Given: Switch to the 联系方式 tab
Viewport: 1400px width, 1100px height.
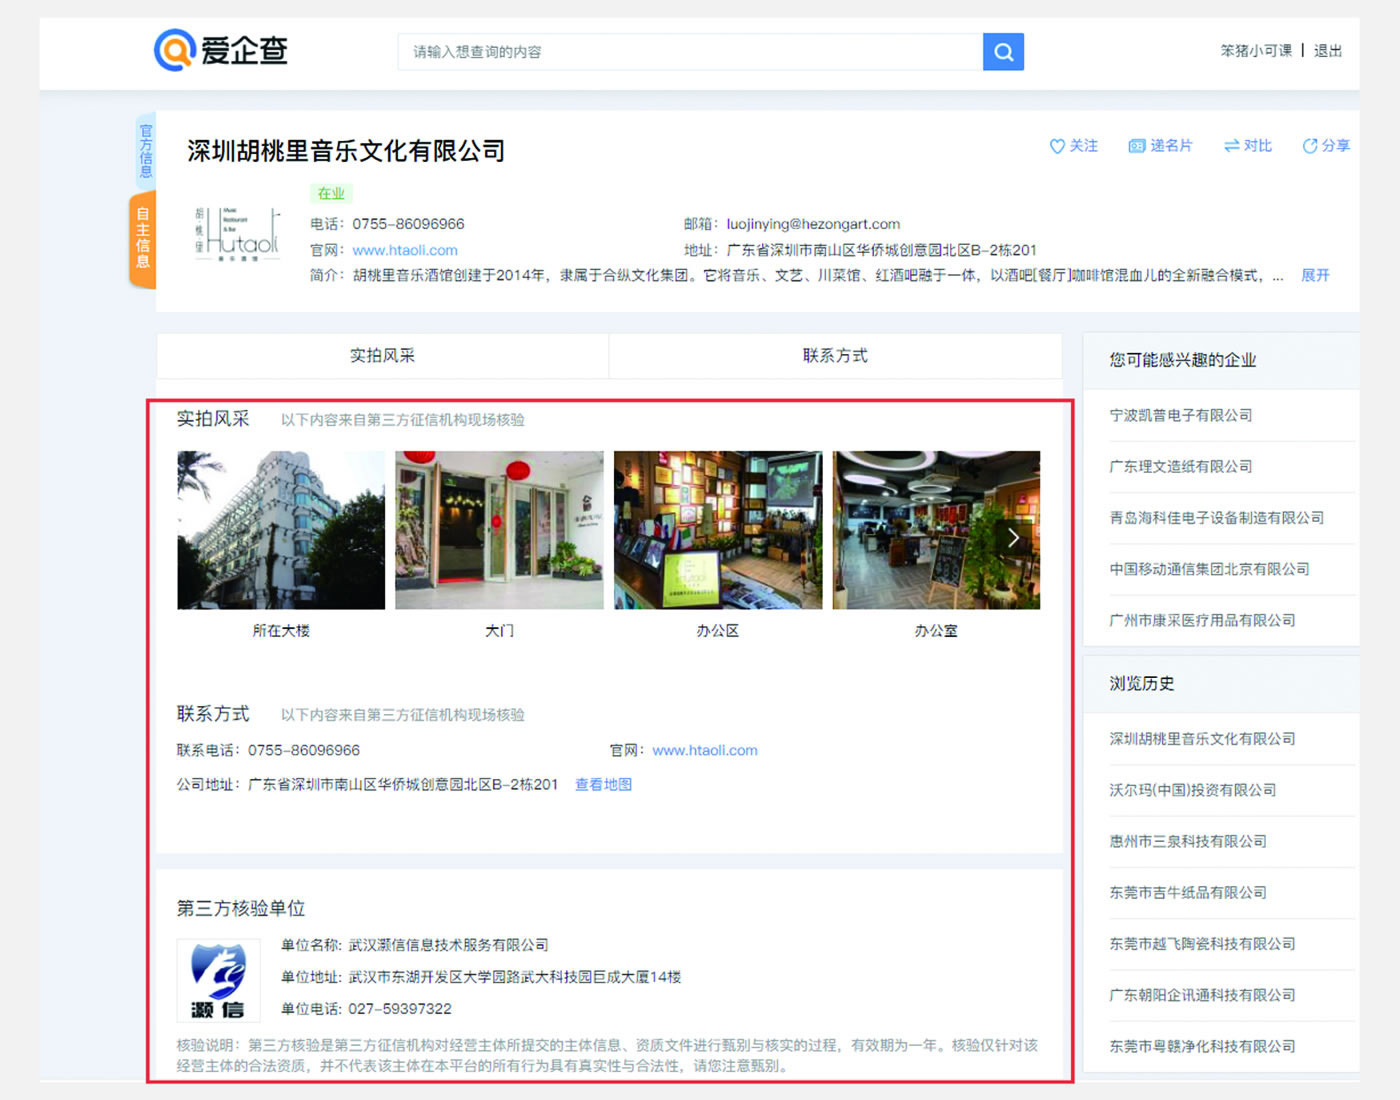Looking at the screenshot, I should click(x=835, y=356).
